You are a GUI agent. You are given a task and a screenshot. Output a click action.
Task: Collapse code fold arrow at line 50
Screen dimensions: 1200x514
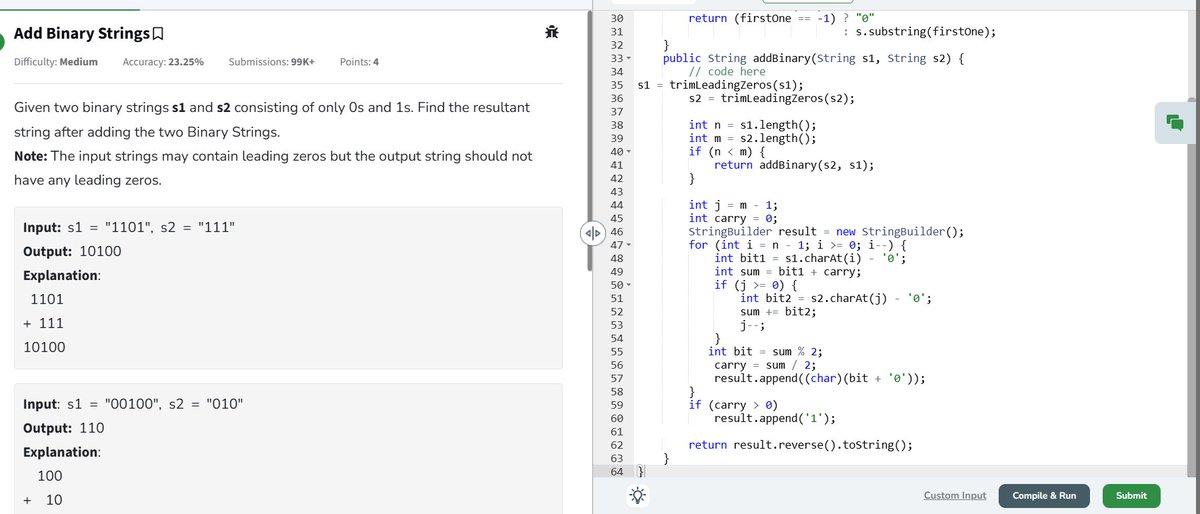pos(628,285)
